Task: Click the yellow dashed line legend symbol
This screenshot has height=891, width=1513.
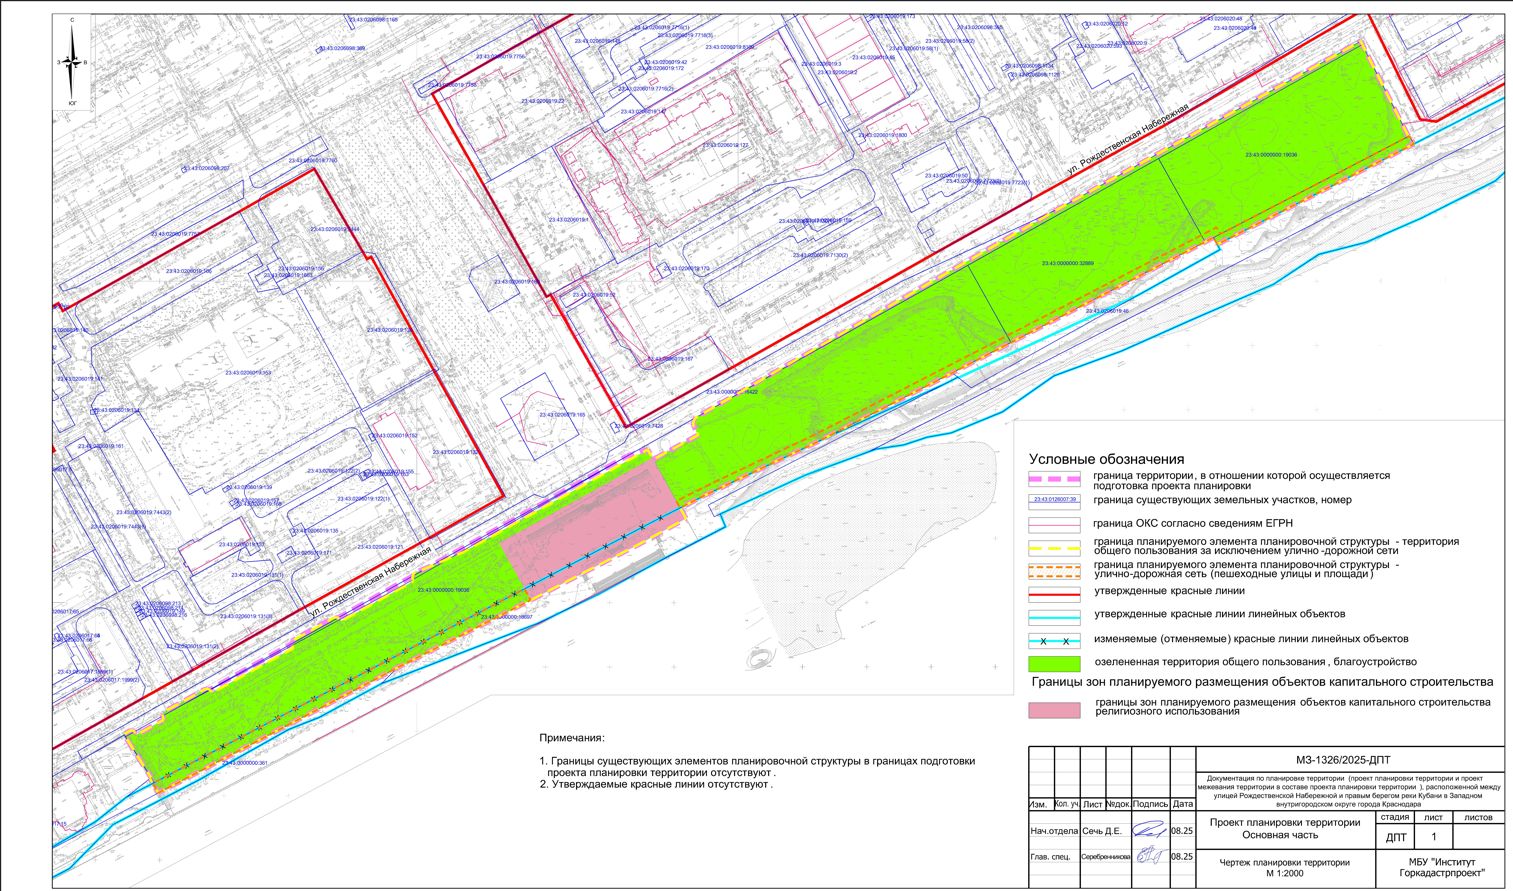Action: 1054,548
